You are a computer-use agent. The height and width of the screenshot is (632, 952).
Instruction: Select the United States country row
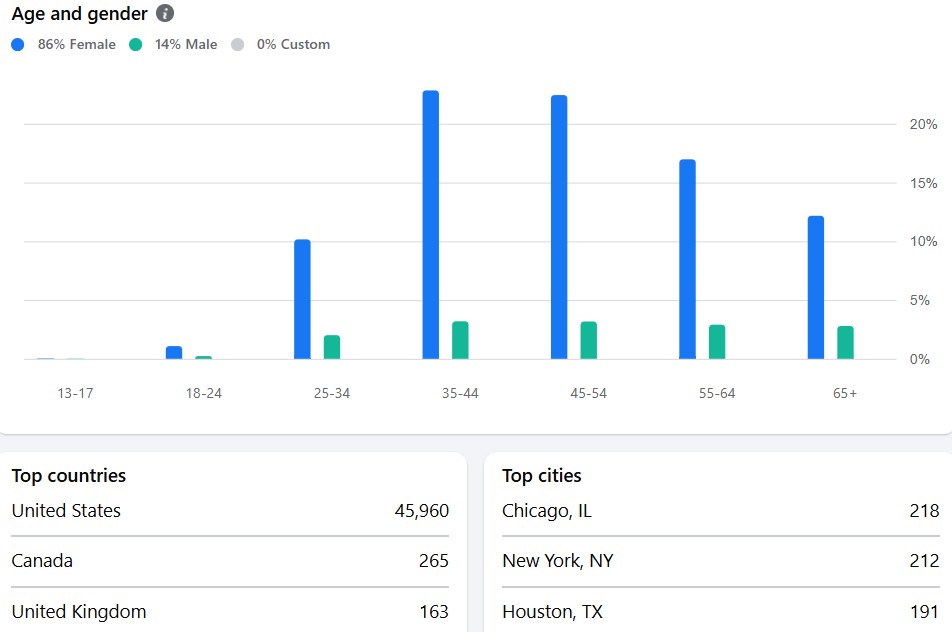[230, 511]
